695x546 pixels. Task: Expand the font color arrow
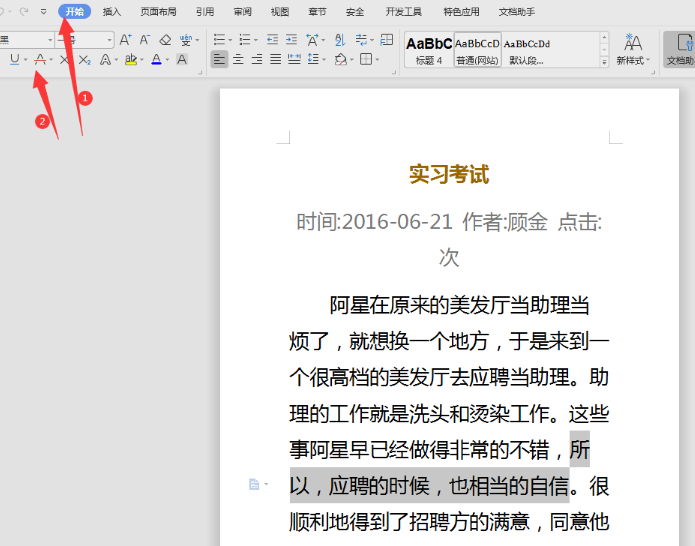(x=168, y=59)
